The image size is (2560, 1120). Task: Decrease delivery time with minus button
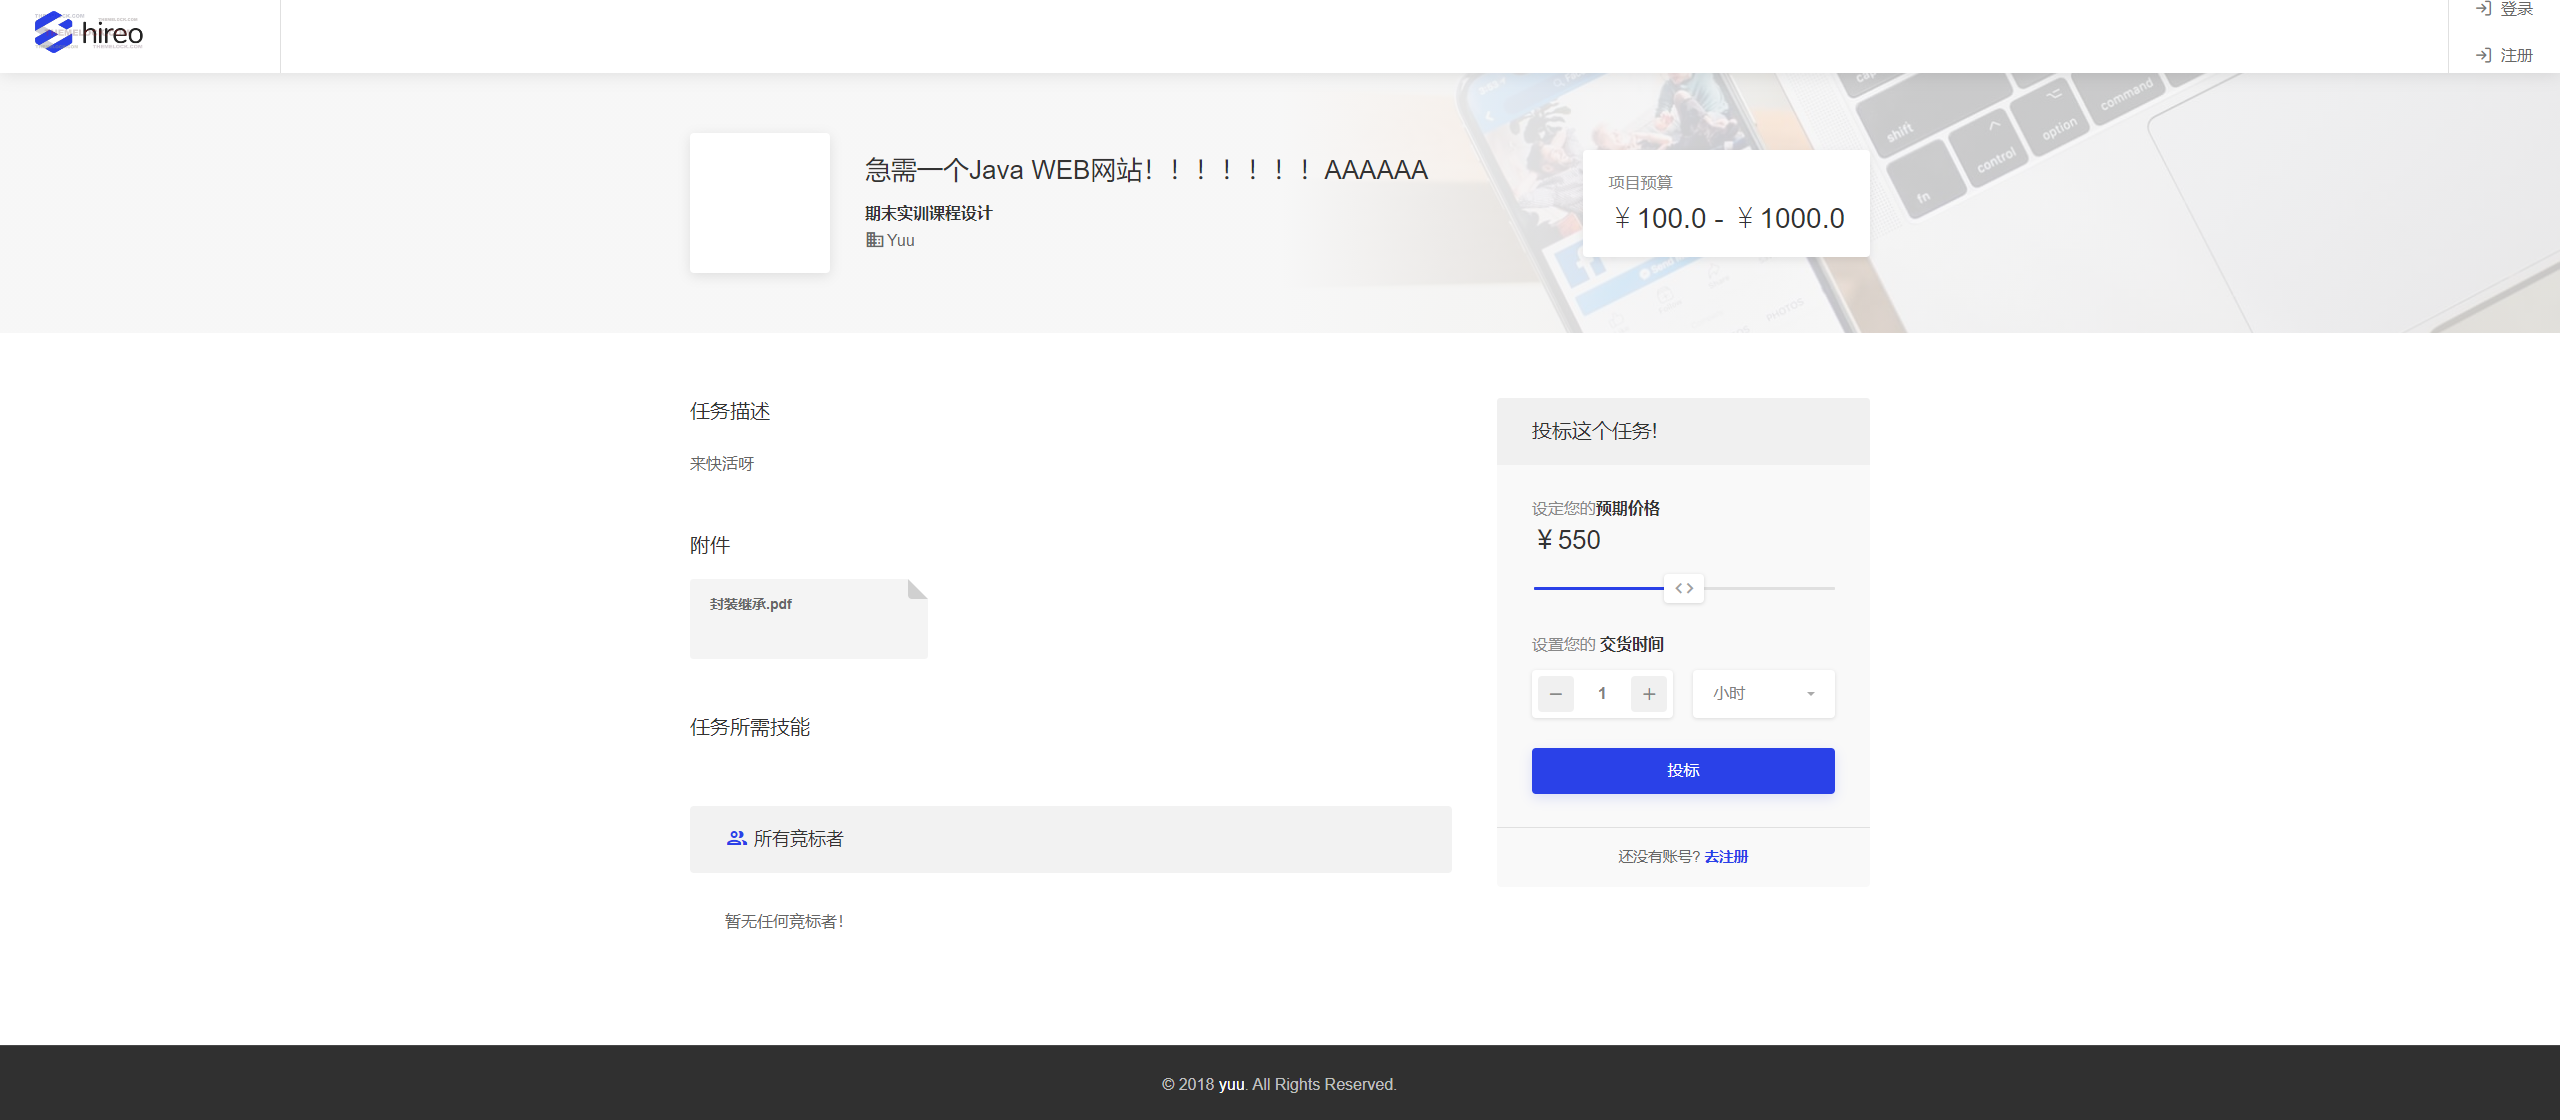[x=1555, y=693]
